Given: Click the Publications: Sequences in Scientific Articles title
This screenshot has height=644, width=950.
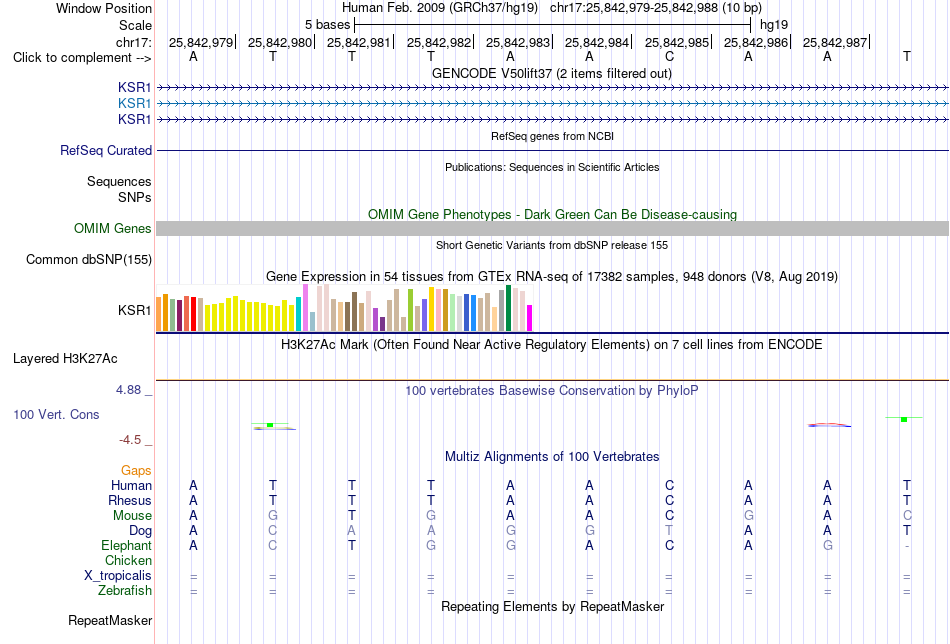Looking at the screenshot, I should tap(552, 167).
